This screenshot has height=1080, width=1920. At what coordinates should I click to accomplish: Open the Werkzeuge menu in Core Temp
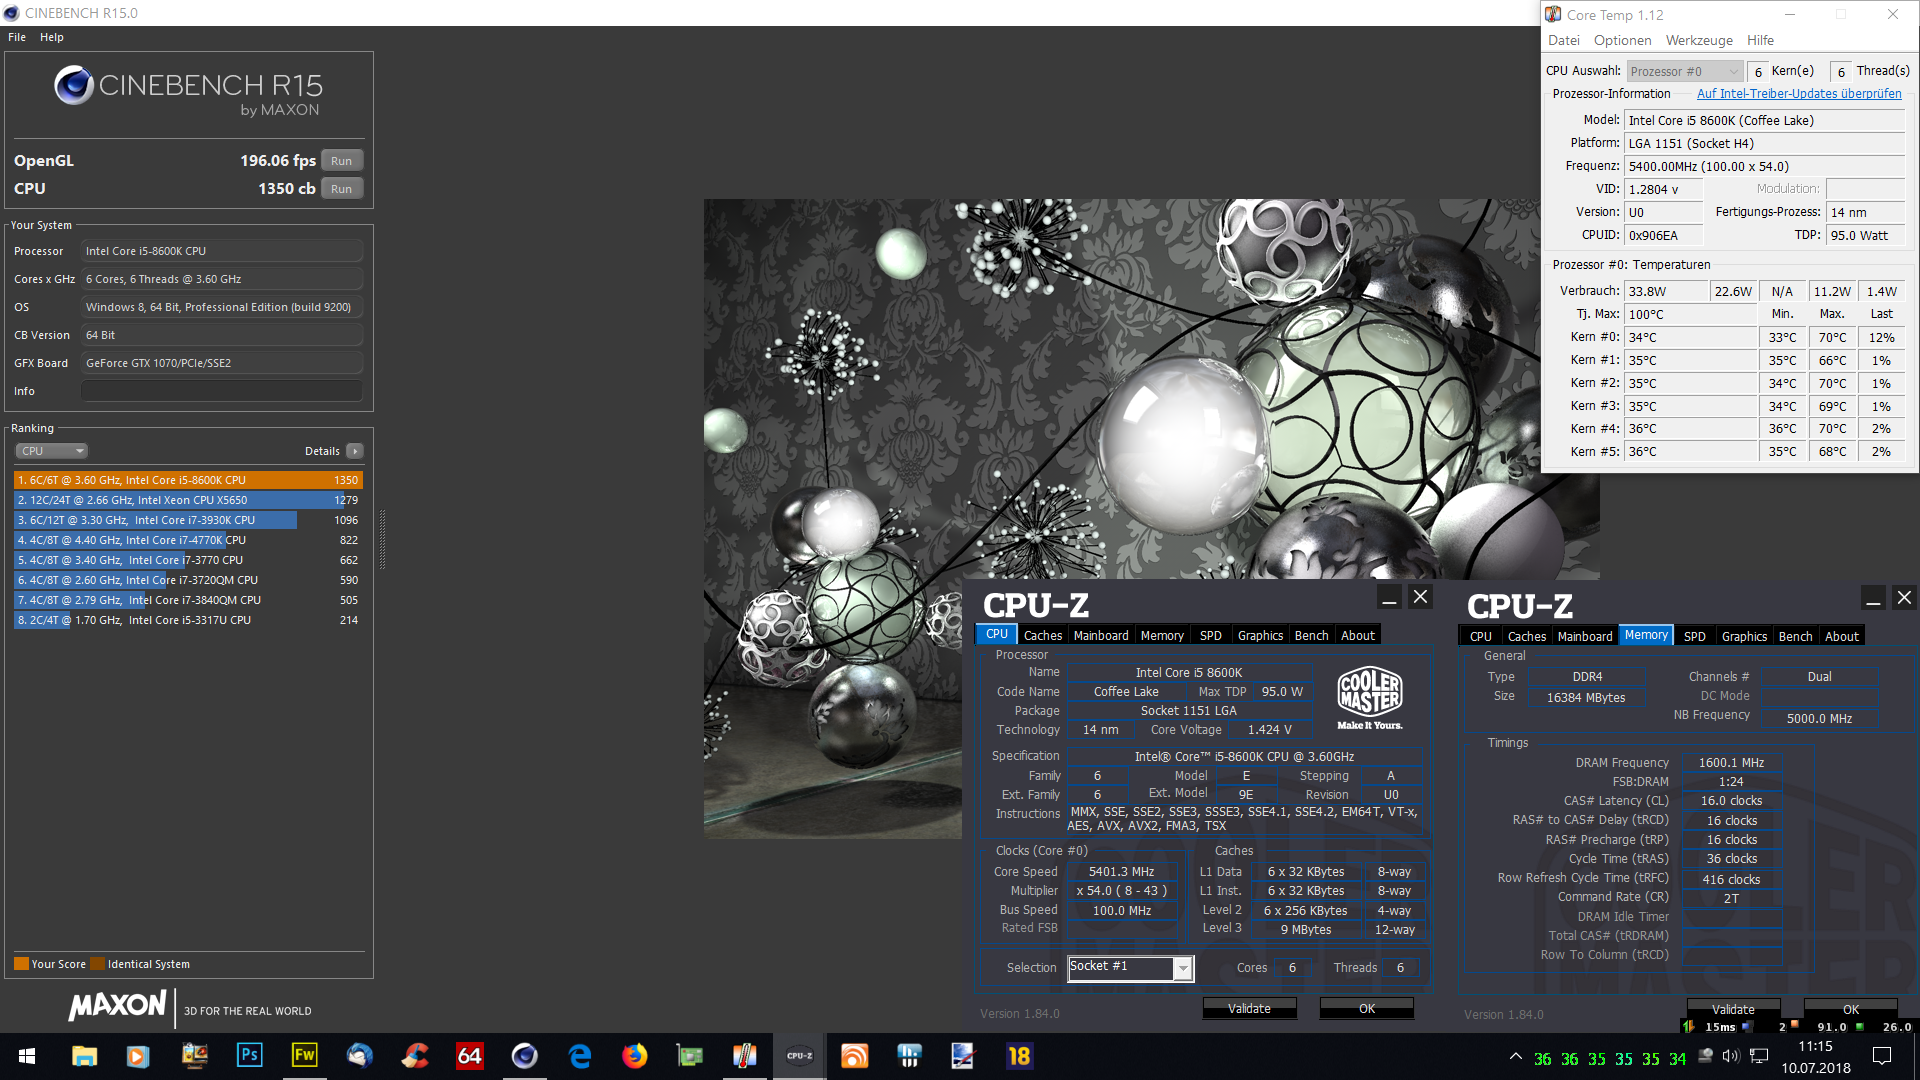1699,40
